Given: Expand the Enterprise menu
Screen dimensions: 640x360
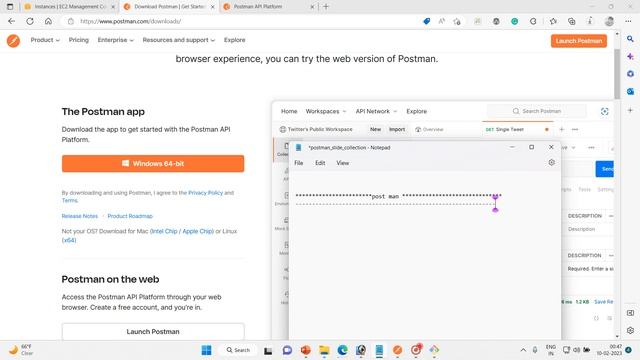Looking at the screenshot, I should coord(115,40).
